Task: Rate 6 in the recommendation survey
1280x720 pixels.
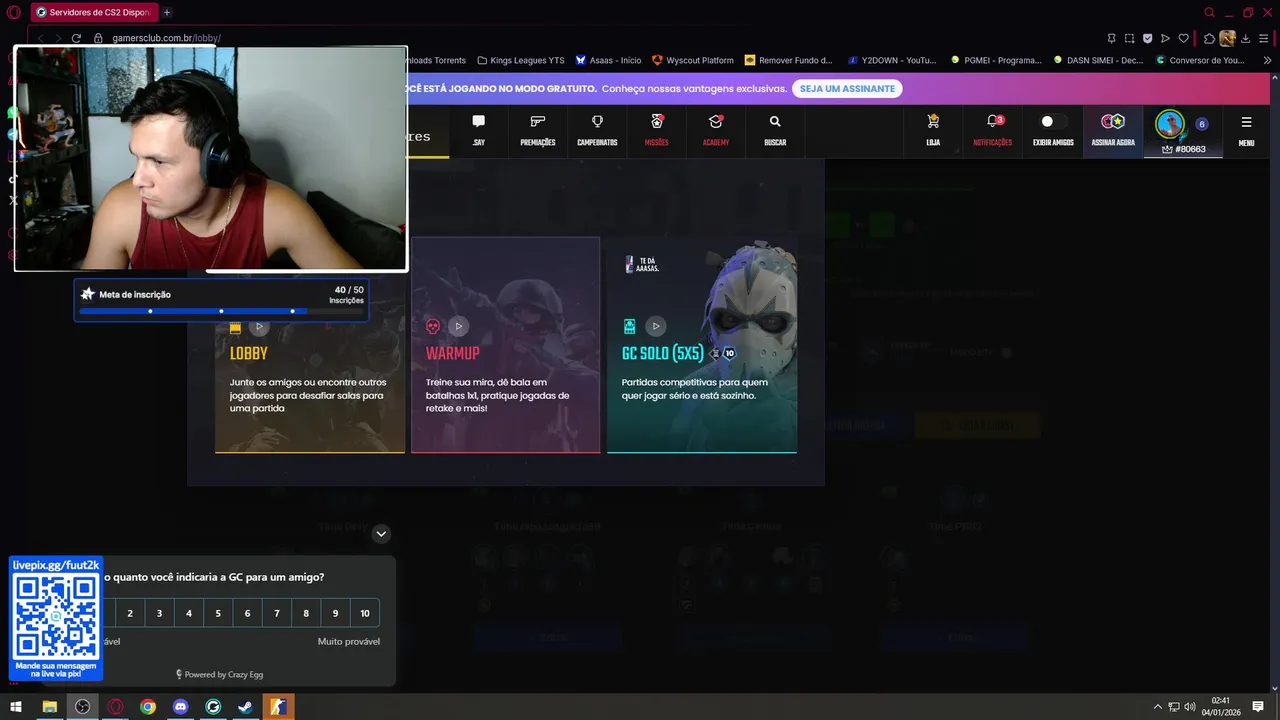Action: (x=247, y=613)
